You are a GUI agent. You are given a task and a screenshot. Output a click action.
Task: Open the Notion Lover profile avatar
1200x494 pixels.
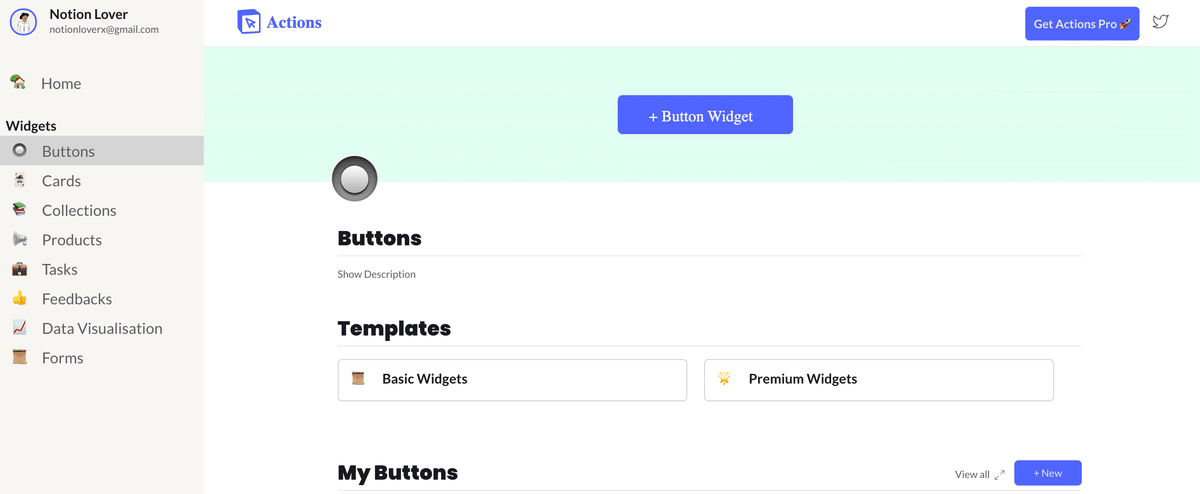[23, 22]
